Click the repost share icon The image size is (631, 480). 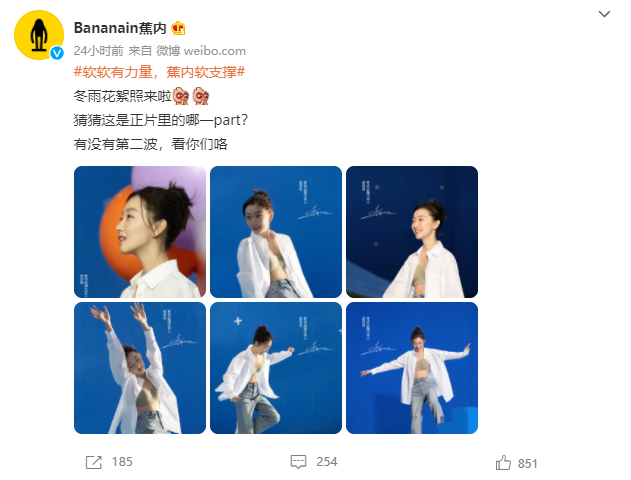[94, 462]
